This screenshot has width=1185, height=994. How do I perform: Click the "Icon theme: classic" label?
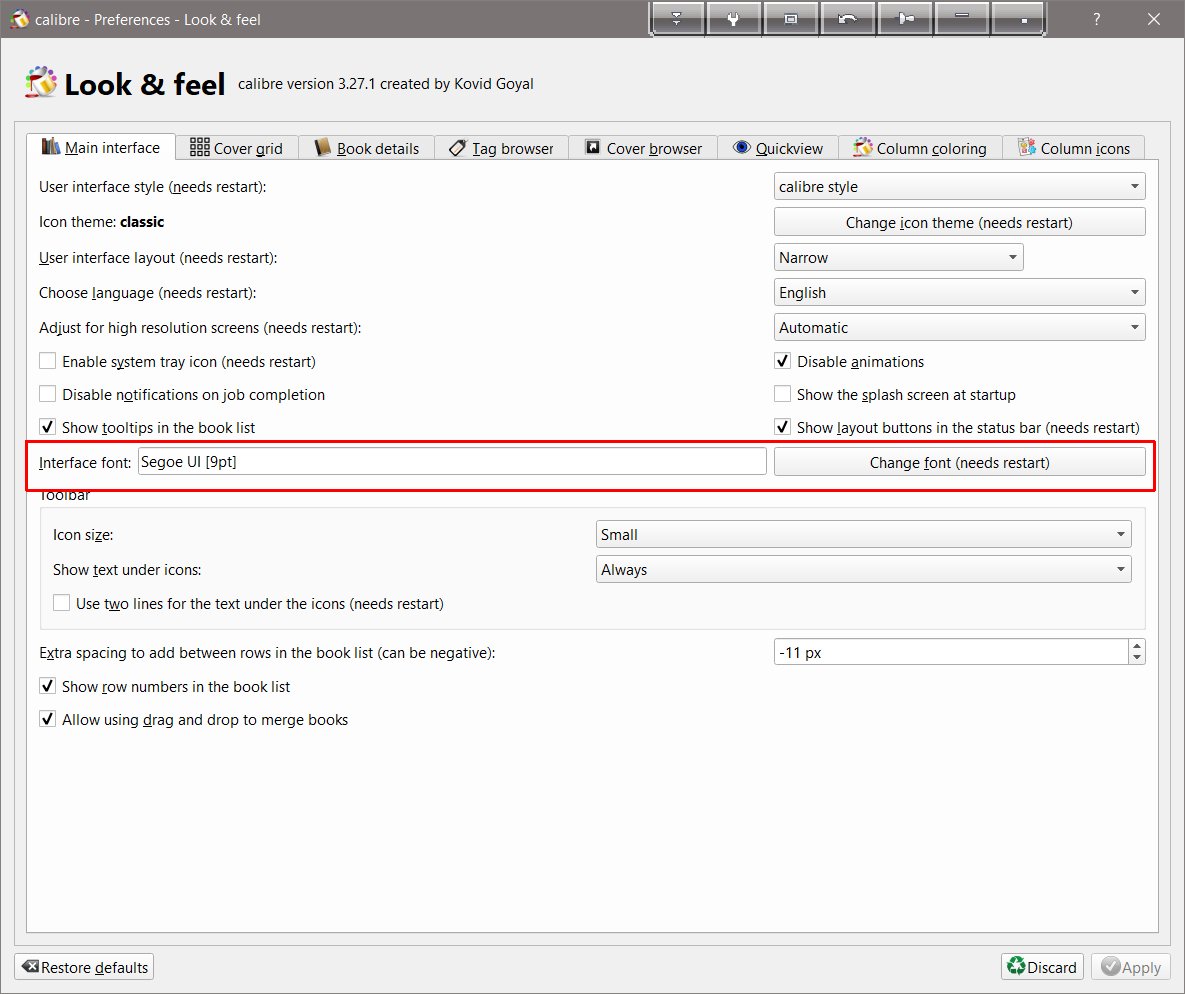click(x=101, y=221)
